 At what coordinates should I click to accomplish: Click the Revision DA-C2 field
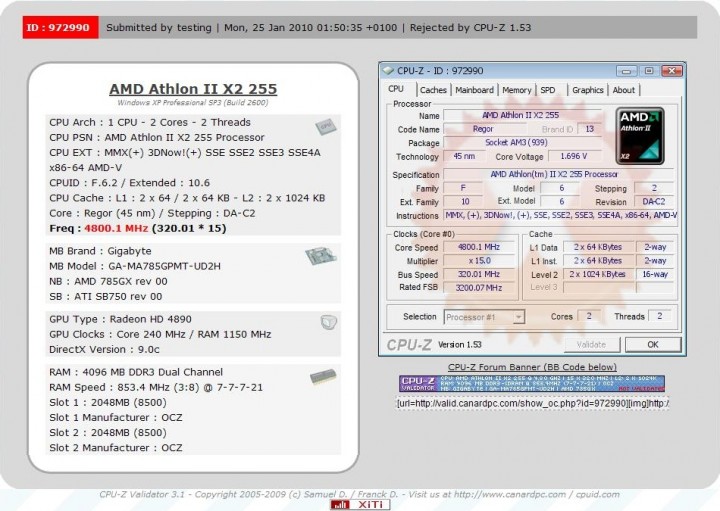[654, 202]
